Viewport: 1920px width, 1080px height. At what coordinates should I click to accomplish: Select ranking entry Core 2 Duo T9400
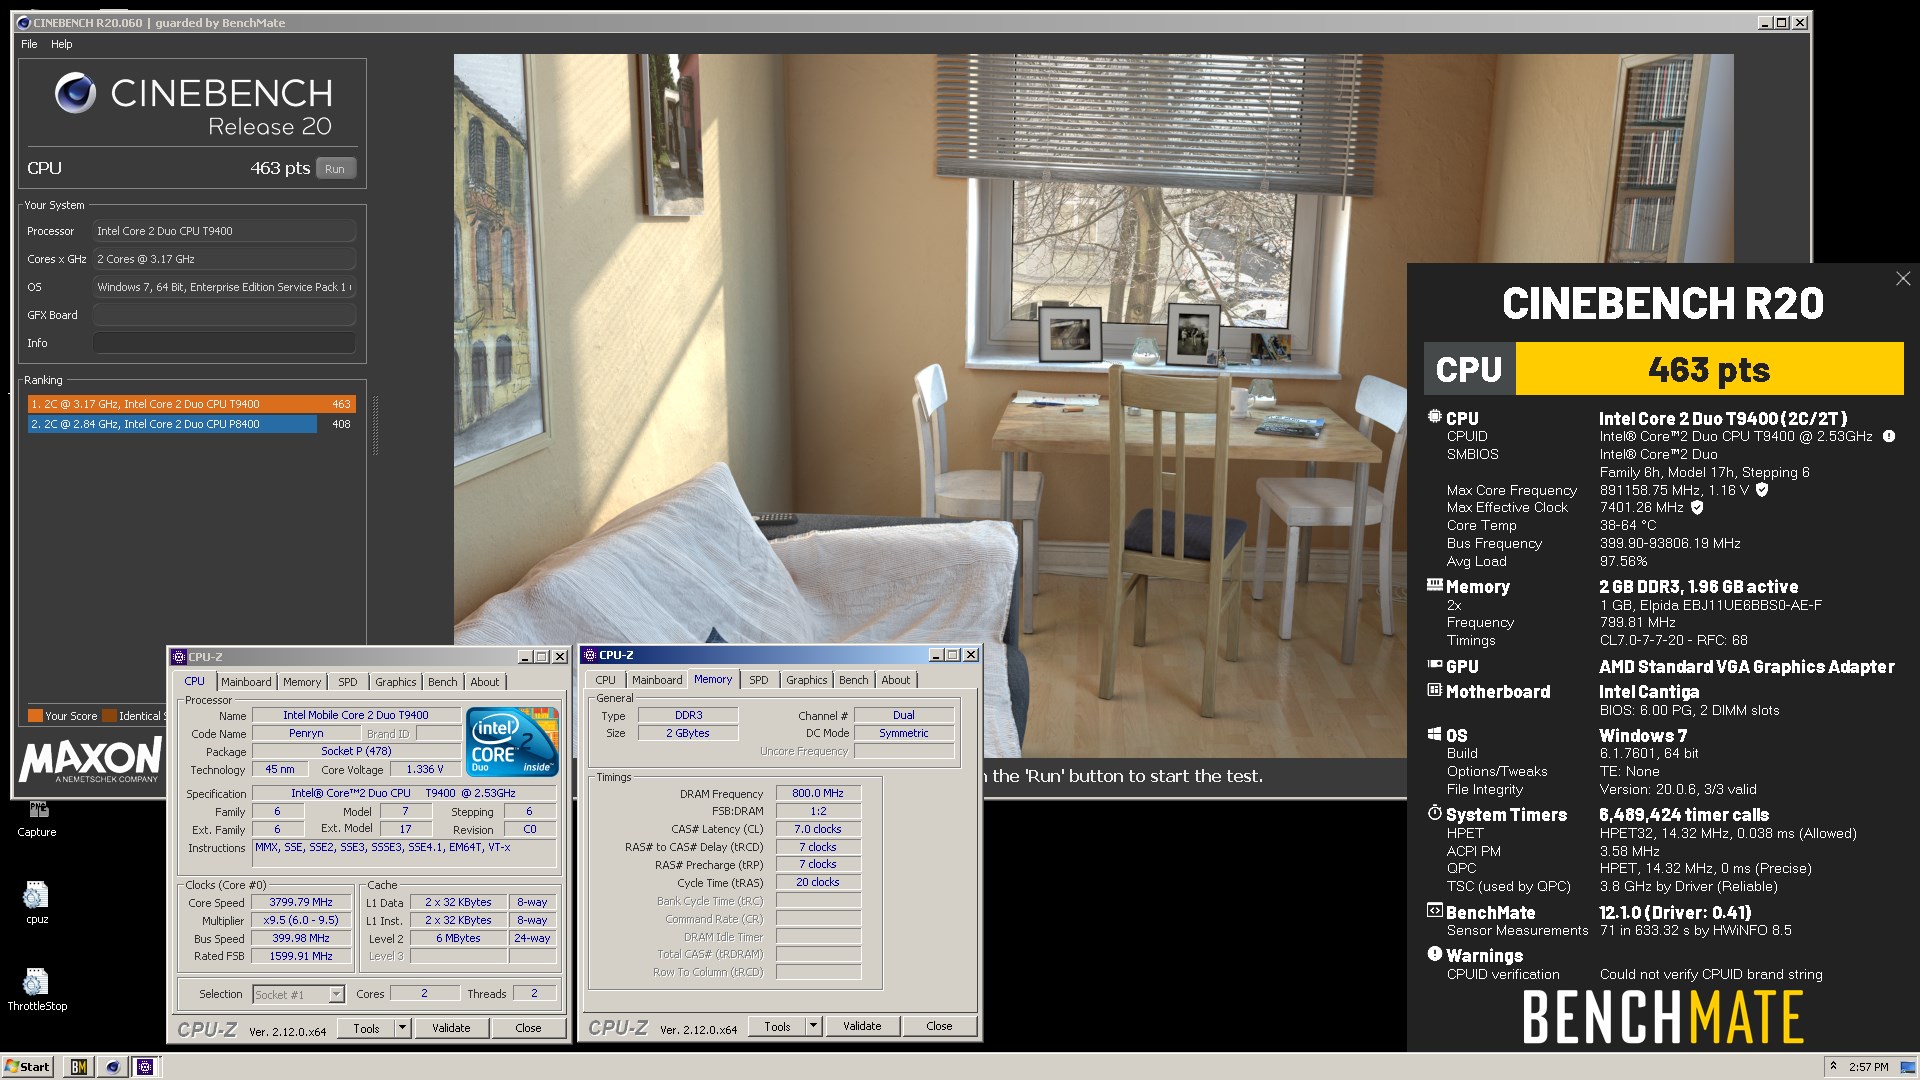[191, 404]
